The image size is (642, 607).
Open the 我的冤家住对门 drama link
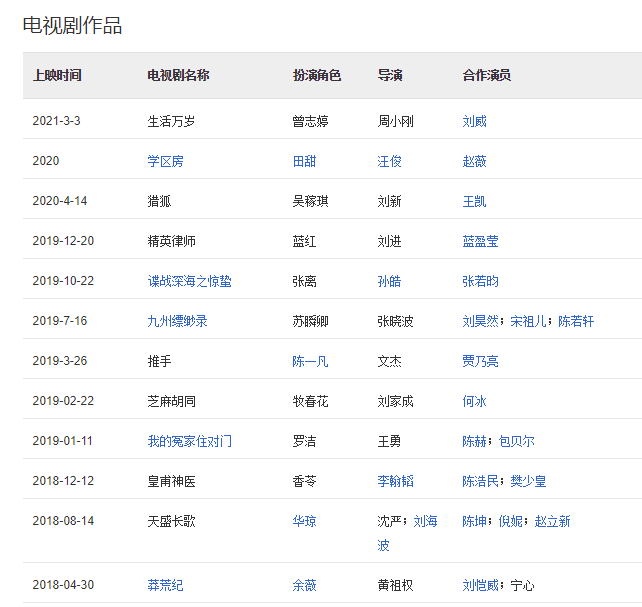click(190, 441)
